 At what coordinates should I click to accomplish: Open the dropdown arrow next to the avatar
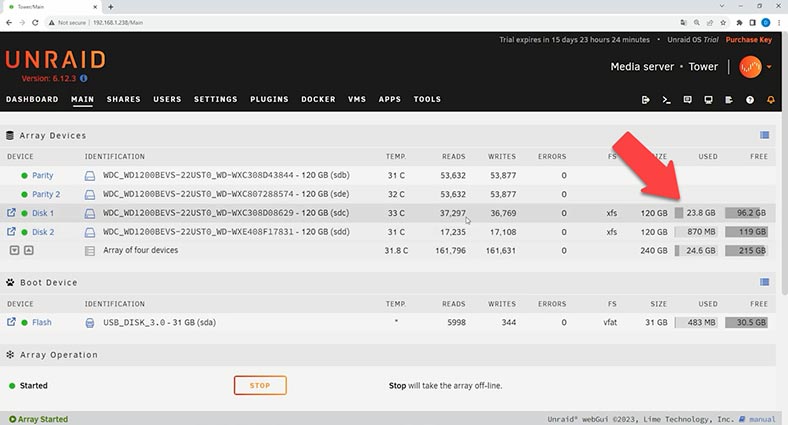[x=769, y=67]
